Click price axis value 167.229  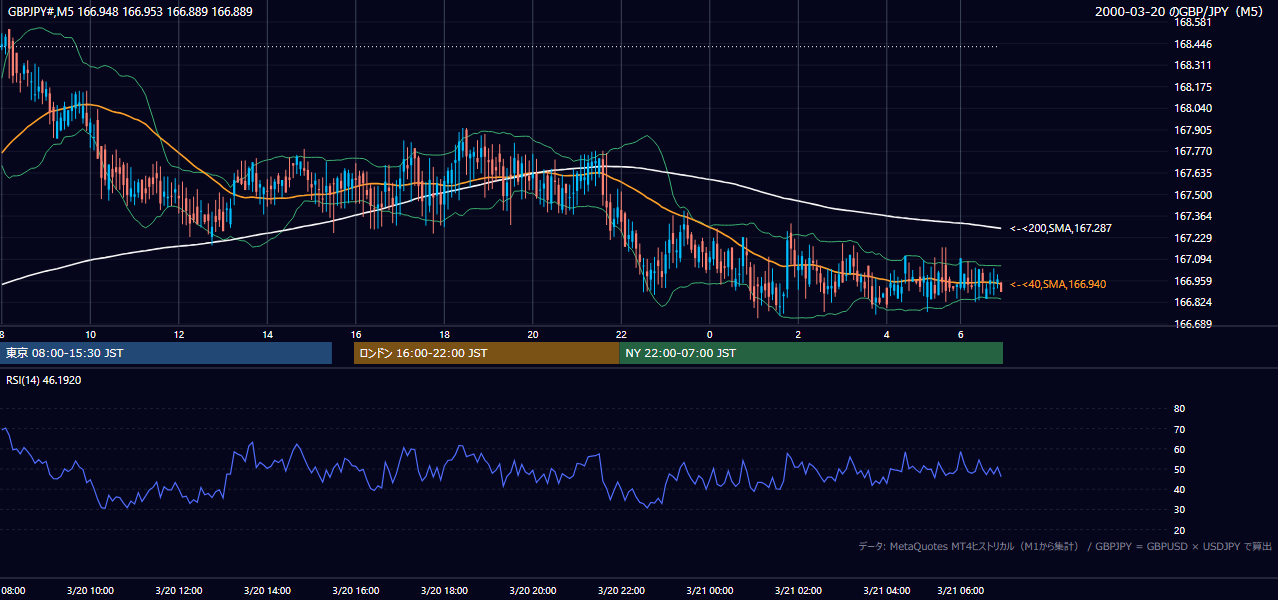pyautogui.click(x=1192, y=238)
